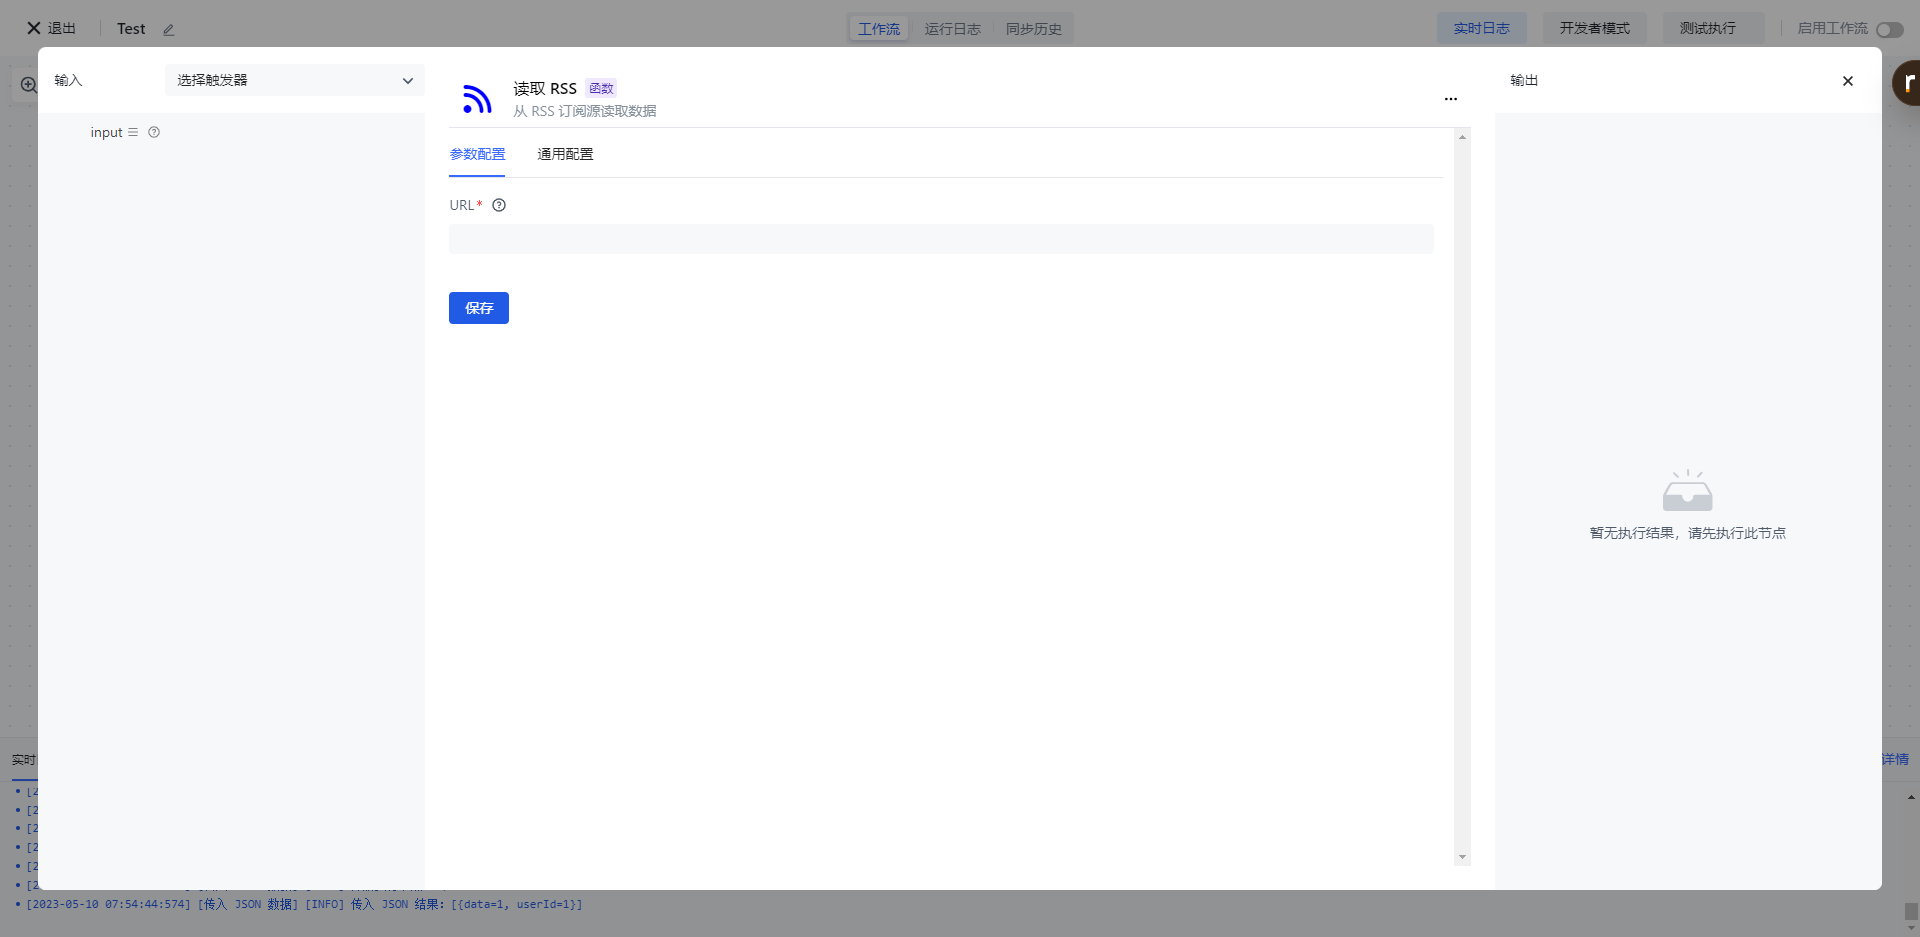Switch to the 通用配置 tab
Screen dimensions: 1920x937
565,154
